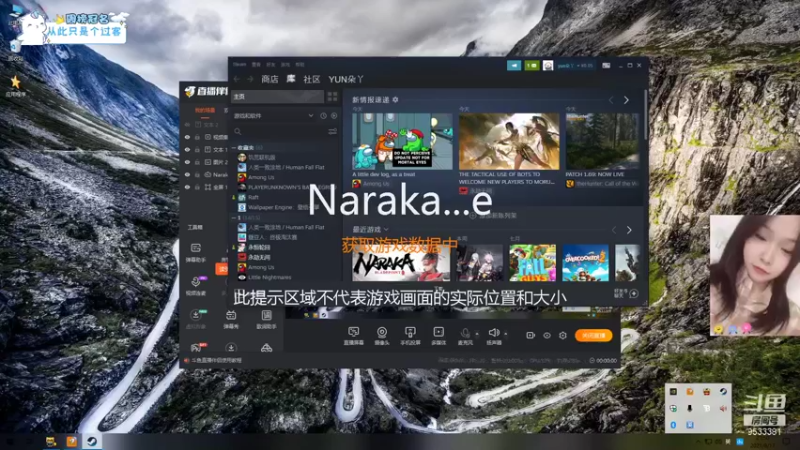800x450 pixels.
Task: Collapse the second library category below Wallpaper Engine
Action: tap(234, 218)
